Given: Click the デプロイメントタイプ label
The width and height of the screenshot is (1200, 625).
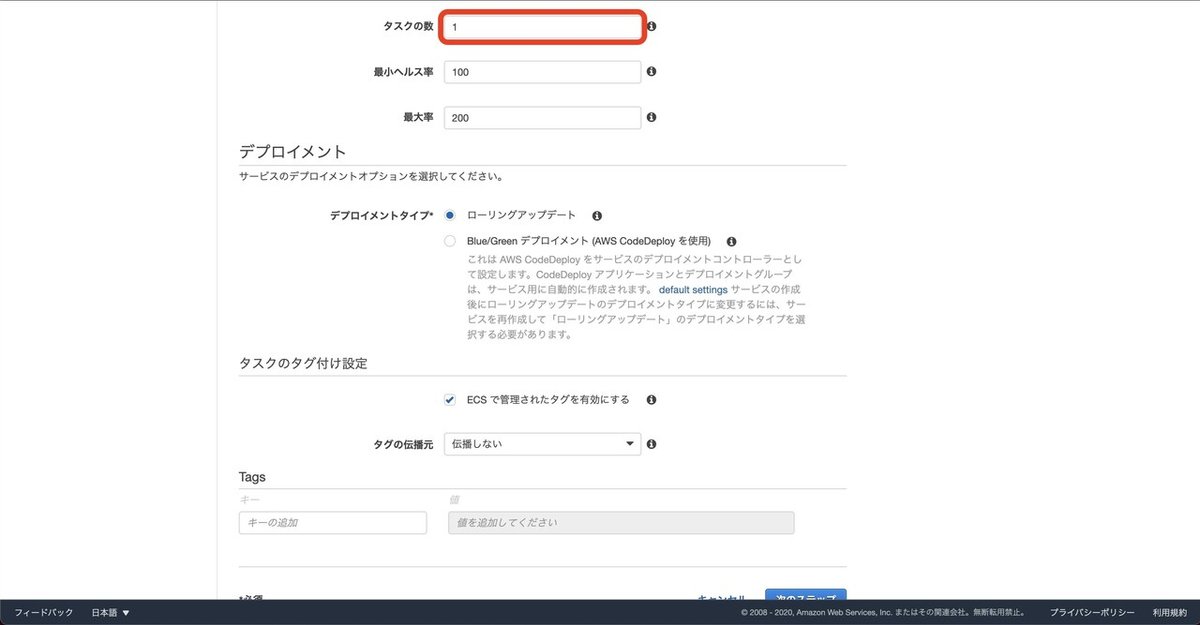Looking at the screenshot, I should pyautogui.click(x=382, y=215).
